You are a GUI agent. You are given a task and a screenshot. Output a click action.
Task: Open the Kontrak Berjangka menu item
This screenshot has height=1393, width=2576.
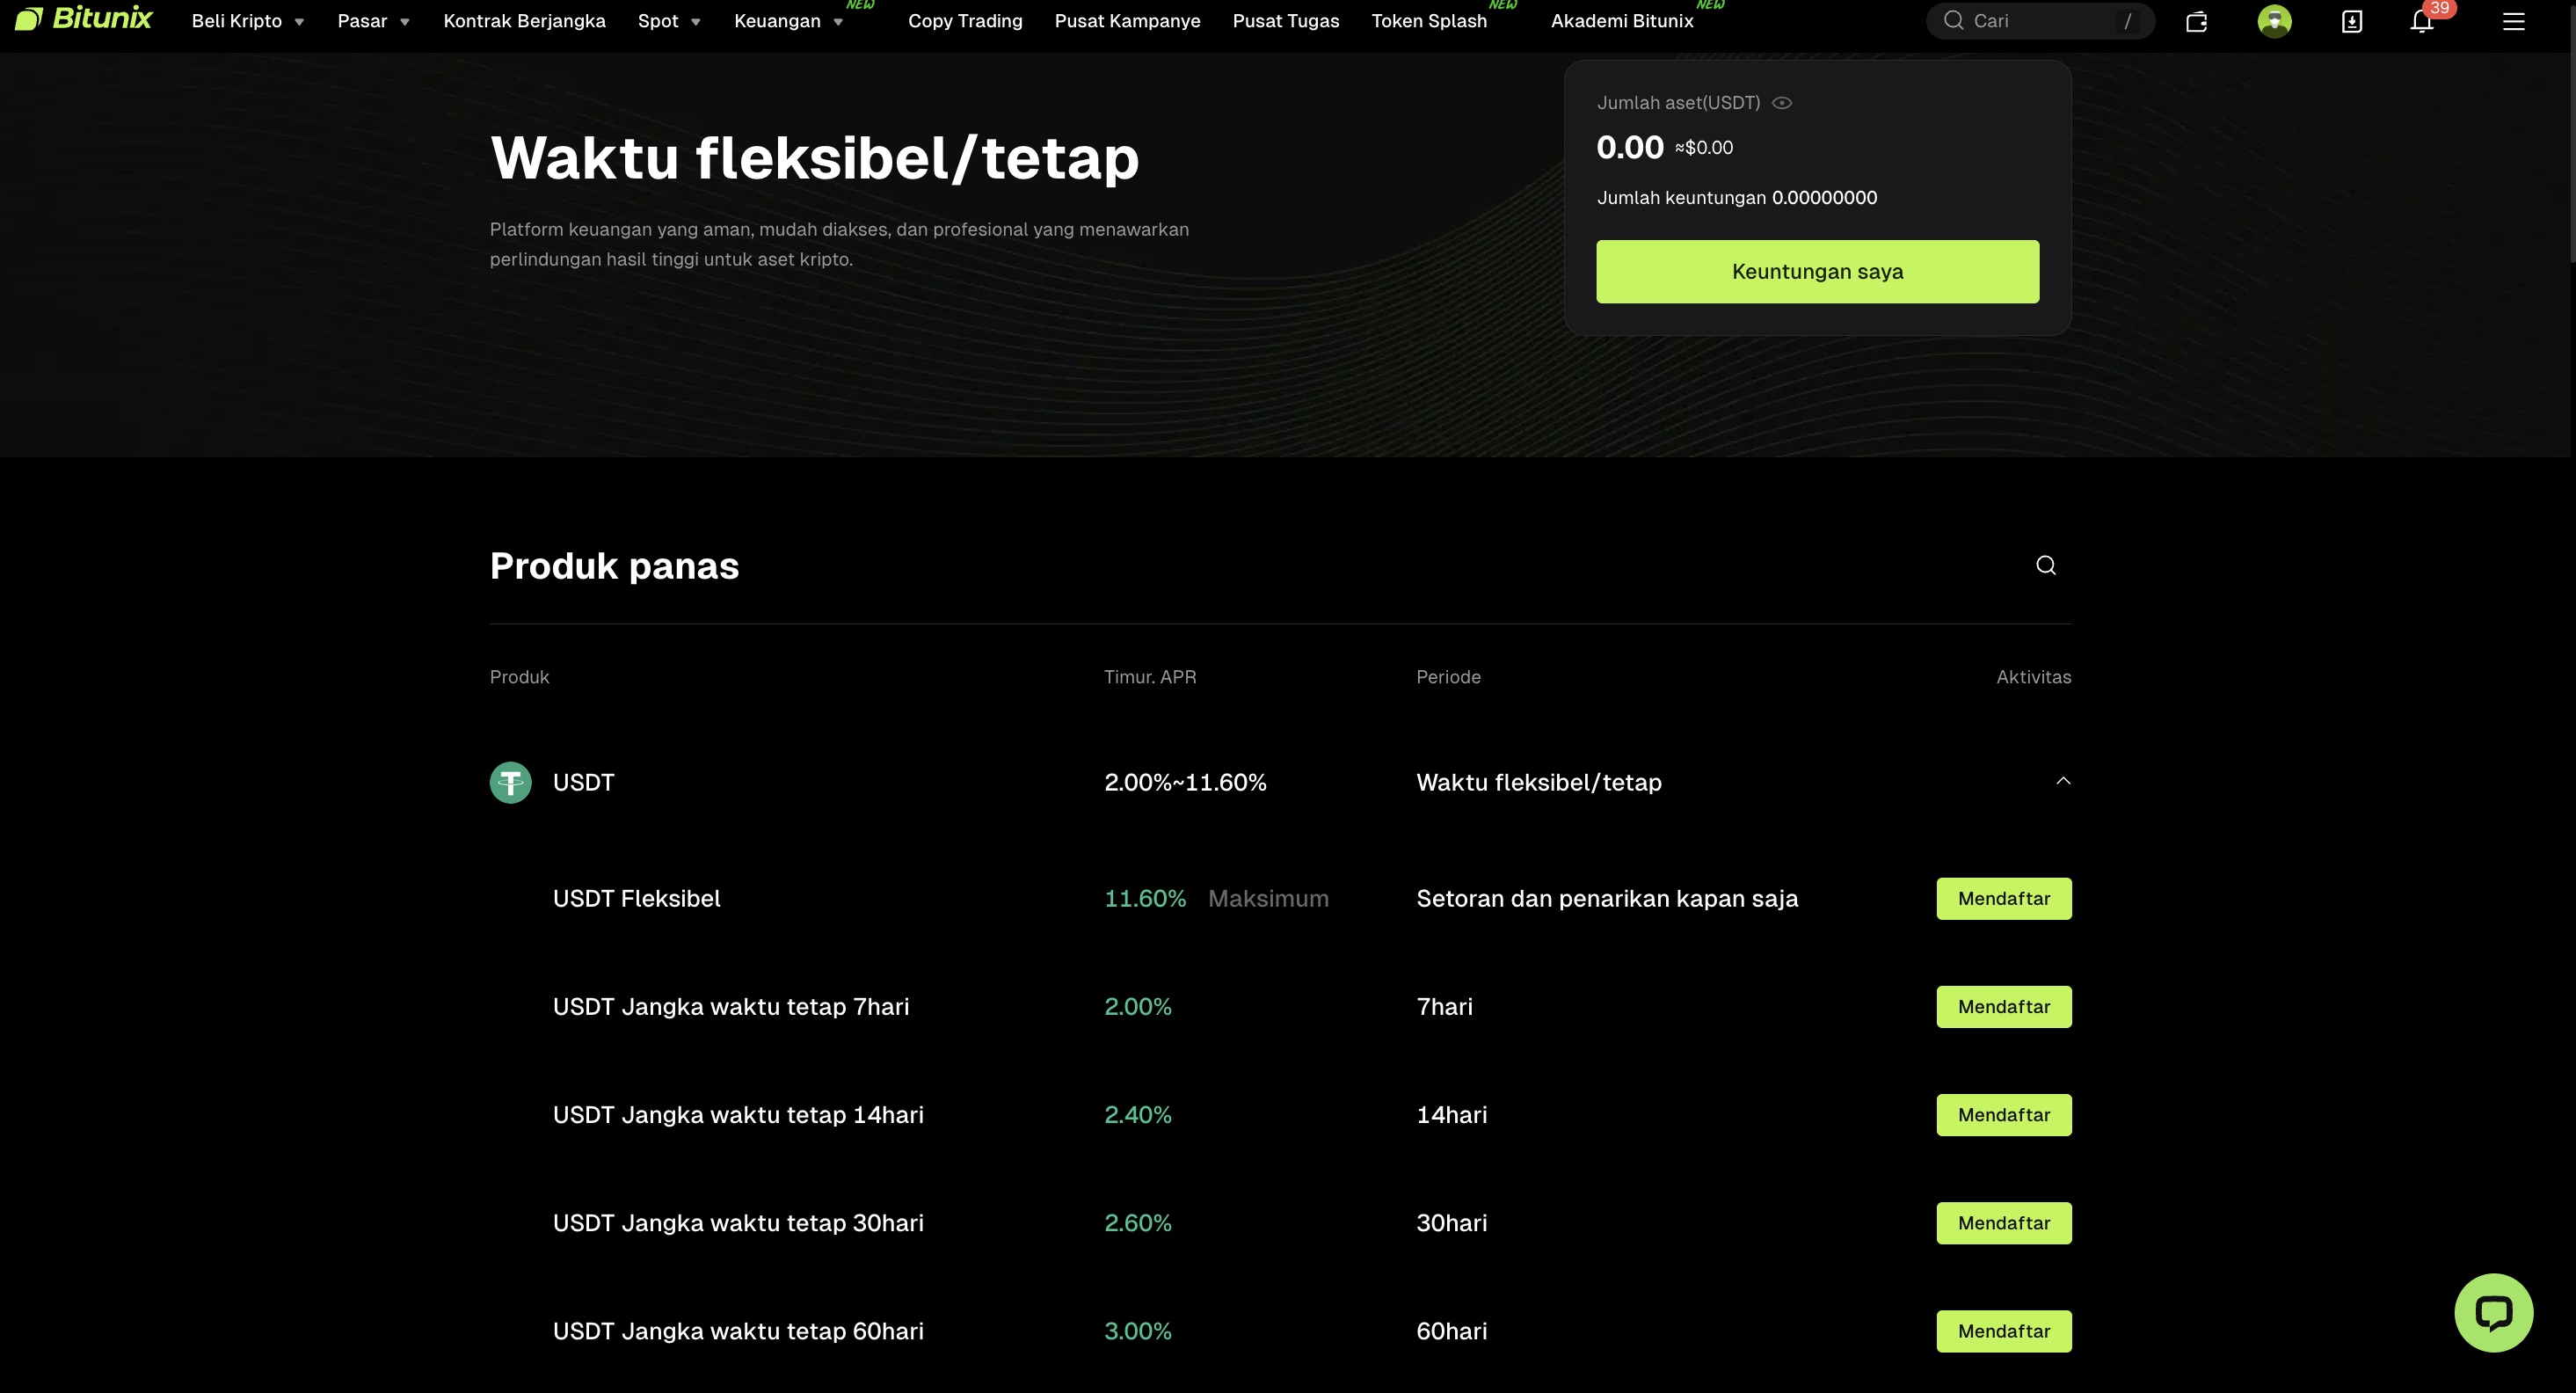pyautogui.click(x=524, y=20)
